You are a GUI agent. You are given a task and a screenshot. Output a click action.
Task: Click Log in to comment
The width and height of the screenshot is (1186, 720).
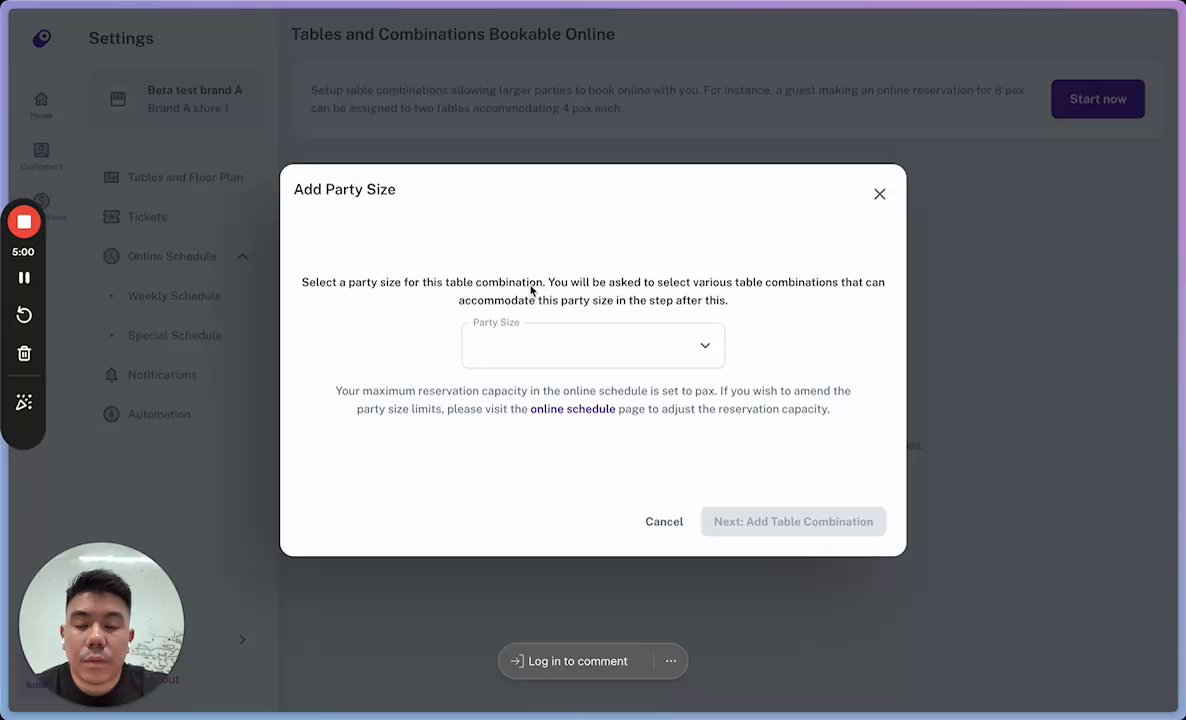(x=569, y=661)
